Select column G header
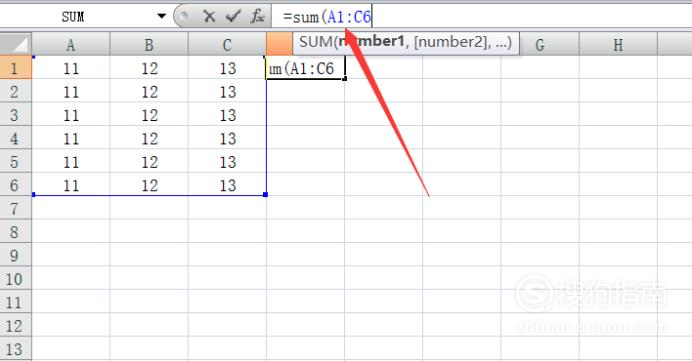692x361 pixels. tap(540, 45)
